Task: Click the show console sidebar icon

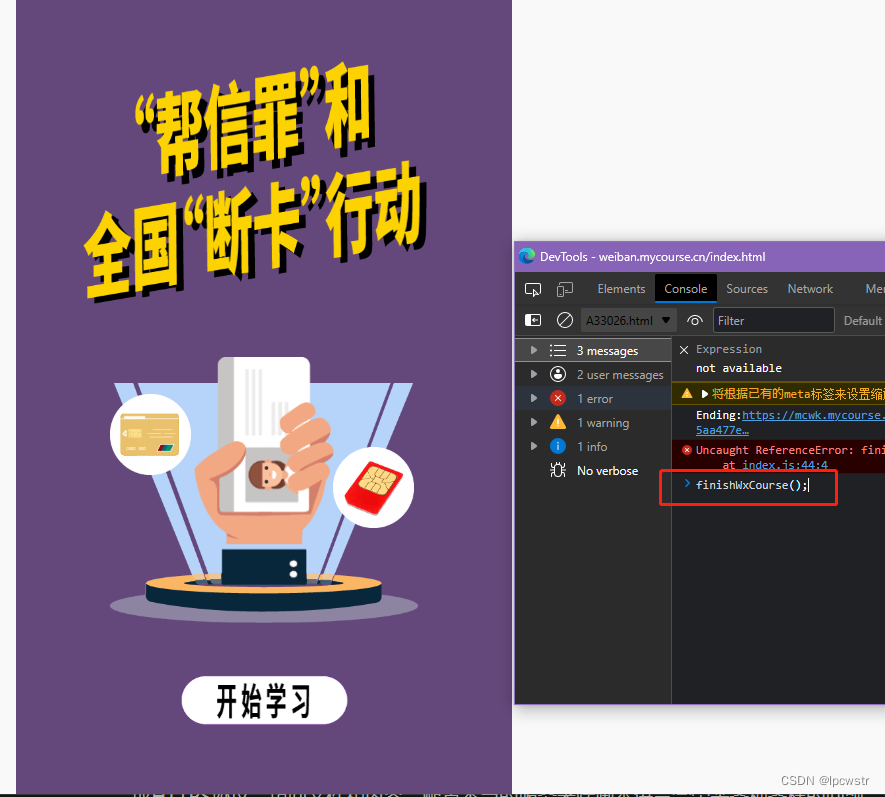Action: (x=532, y=320)
